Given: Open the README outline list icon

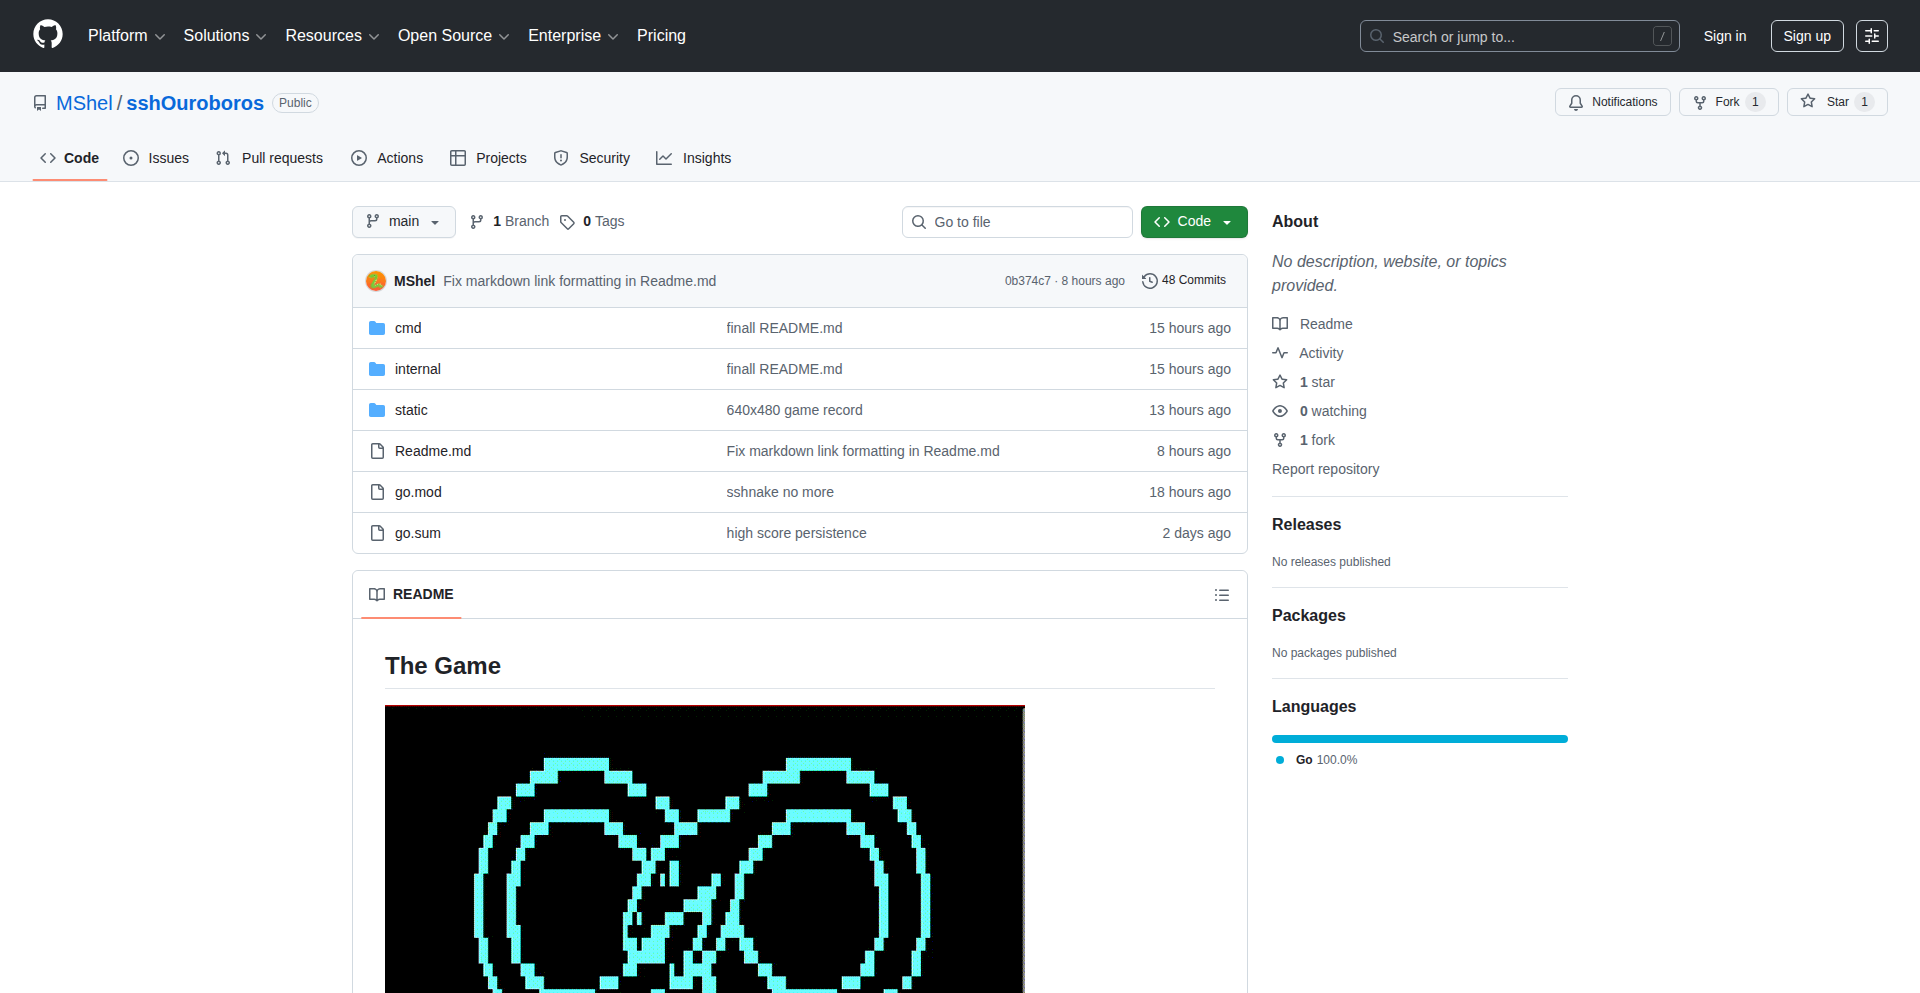Looking at the screenshot, I should point(1221,595).
